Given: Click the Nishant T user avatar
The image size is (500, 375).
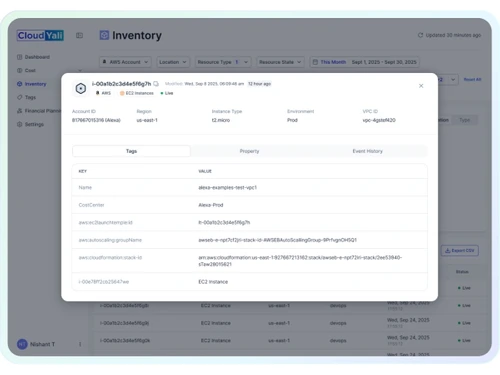Looking at the screenshot, I should pos(22,344).
